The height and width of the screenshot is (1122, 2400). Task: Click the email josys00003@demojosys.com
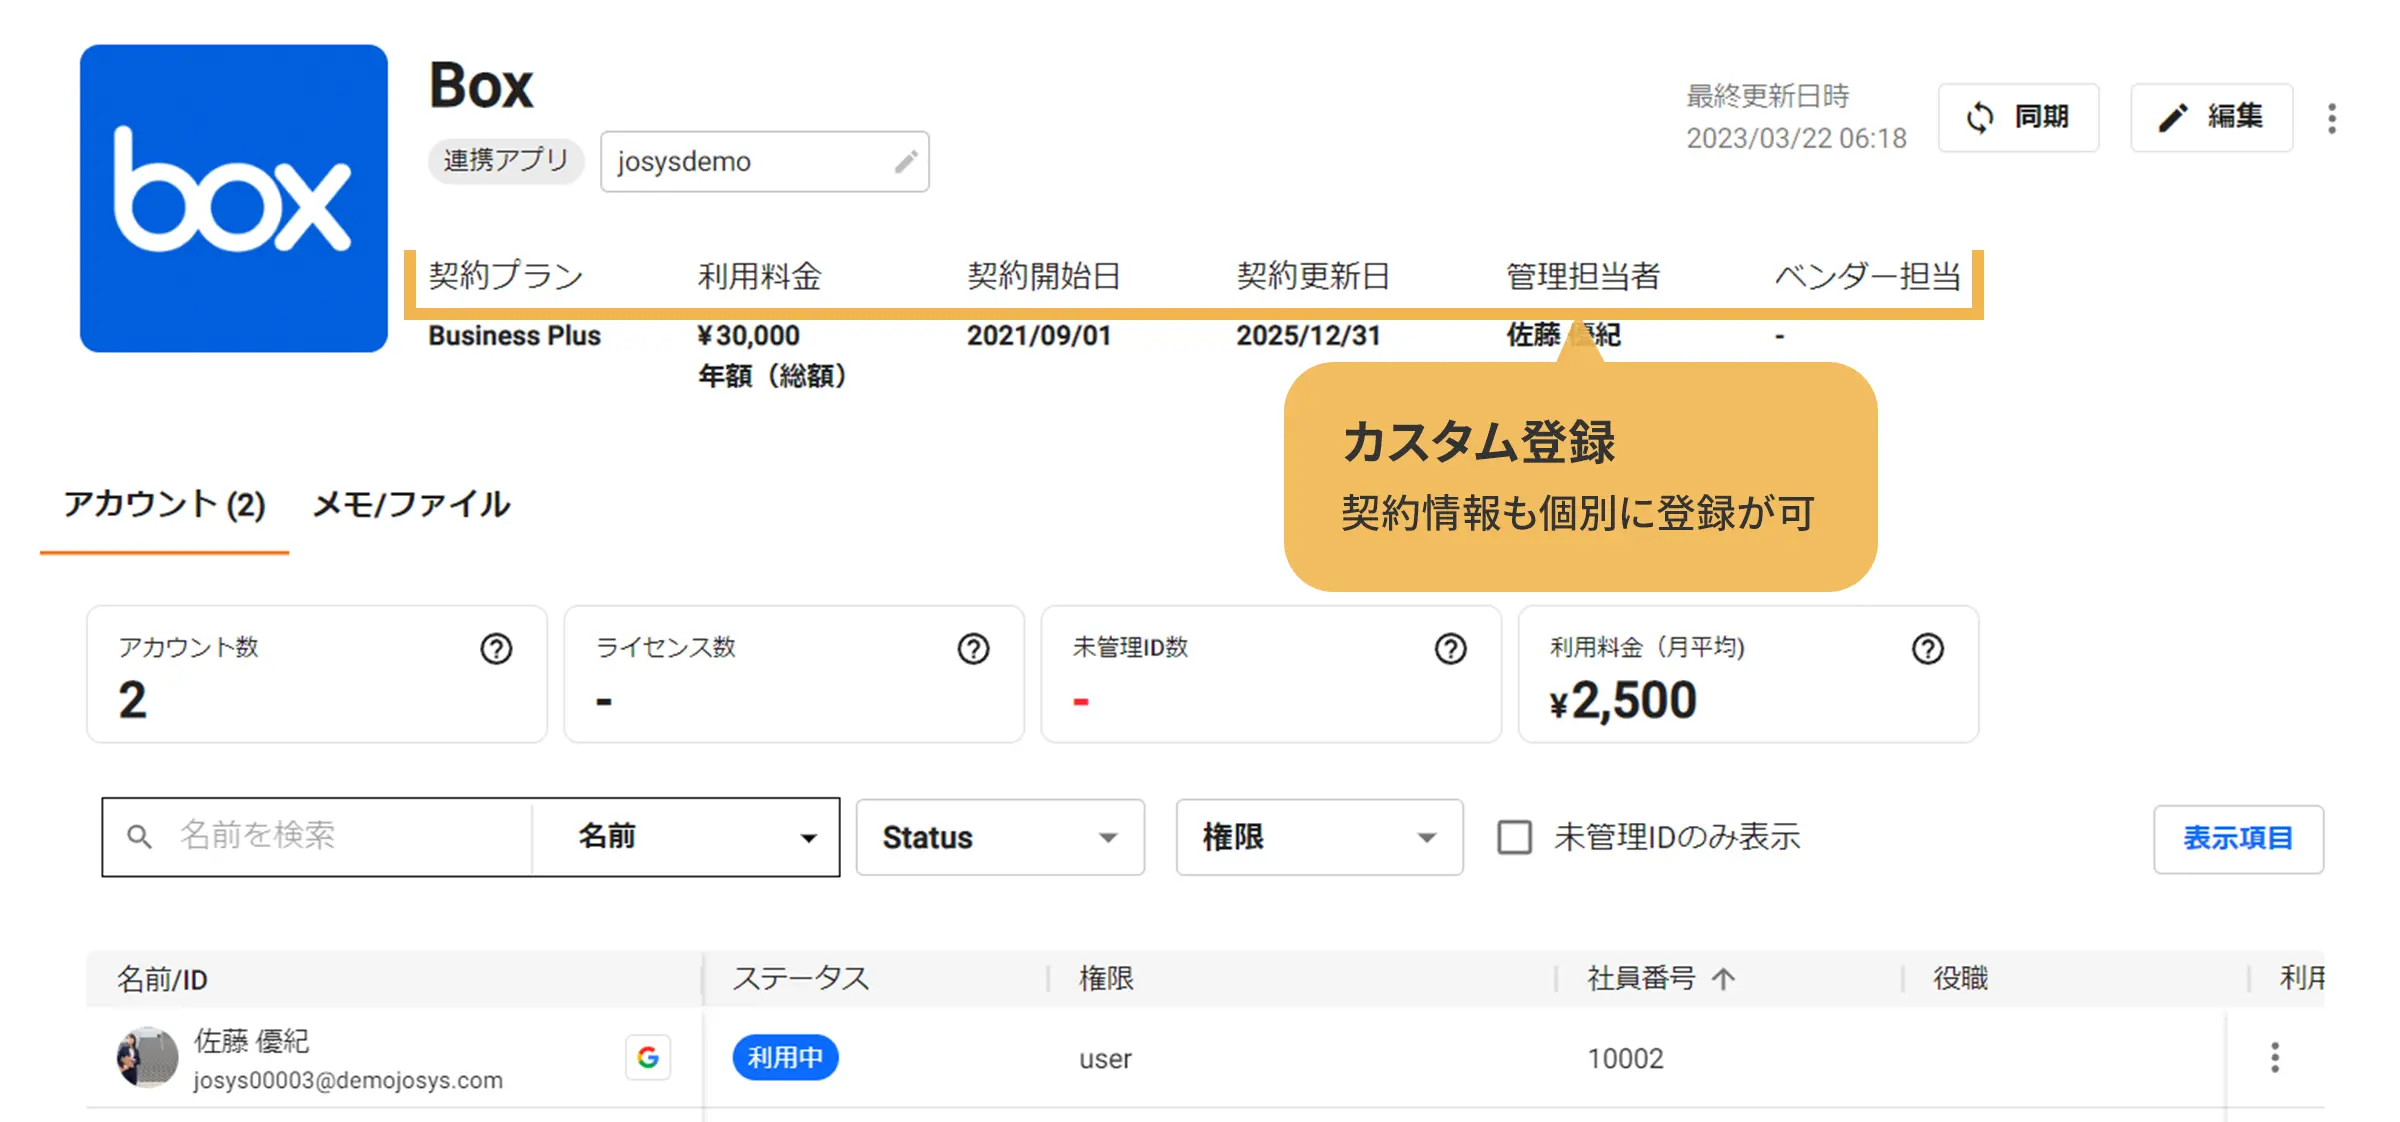(x=348, y=1080)
